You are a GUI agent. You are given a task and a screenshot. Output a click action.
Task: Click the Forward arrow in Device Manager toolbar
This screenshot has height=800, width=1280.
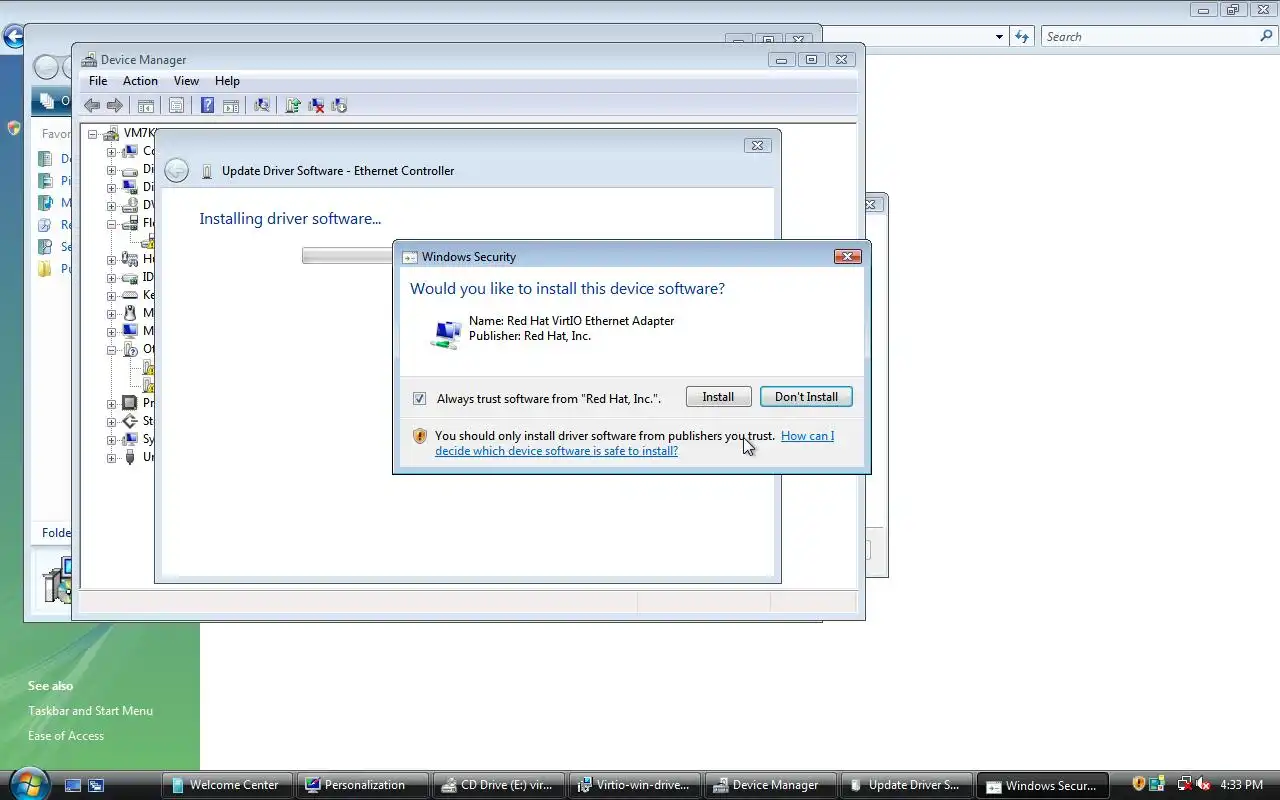pyautogui.click(x=115, y=105)
